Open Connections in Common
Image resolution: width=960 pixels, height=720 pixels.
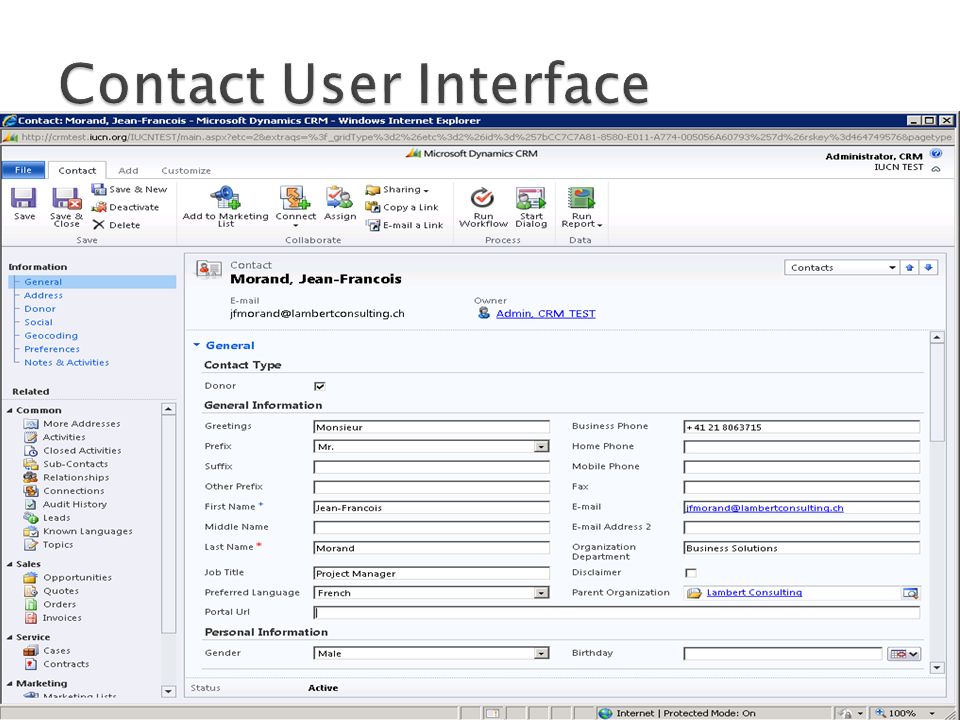[x=73, y=491]
